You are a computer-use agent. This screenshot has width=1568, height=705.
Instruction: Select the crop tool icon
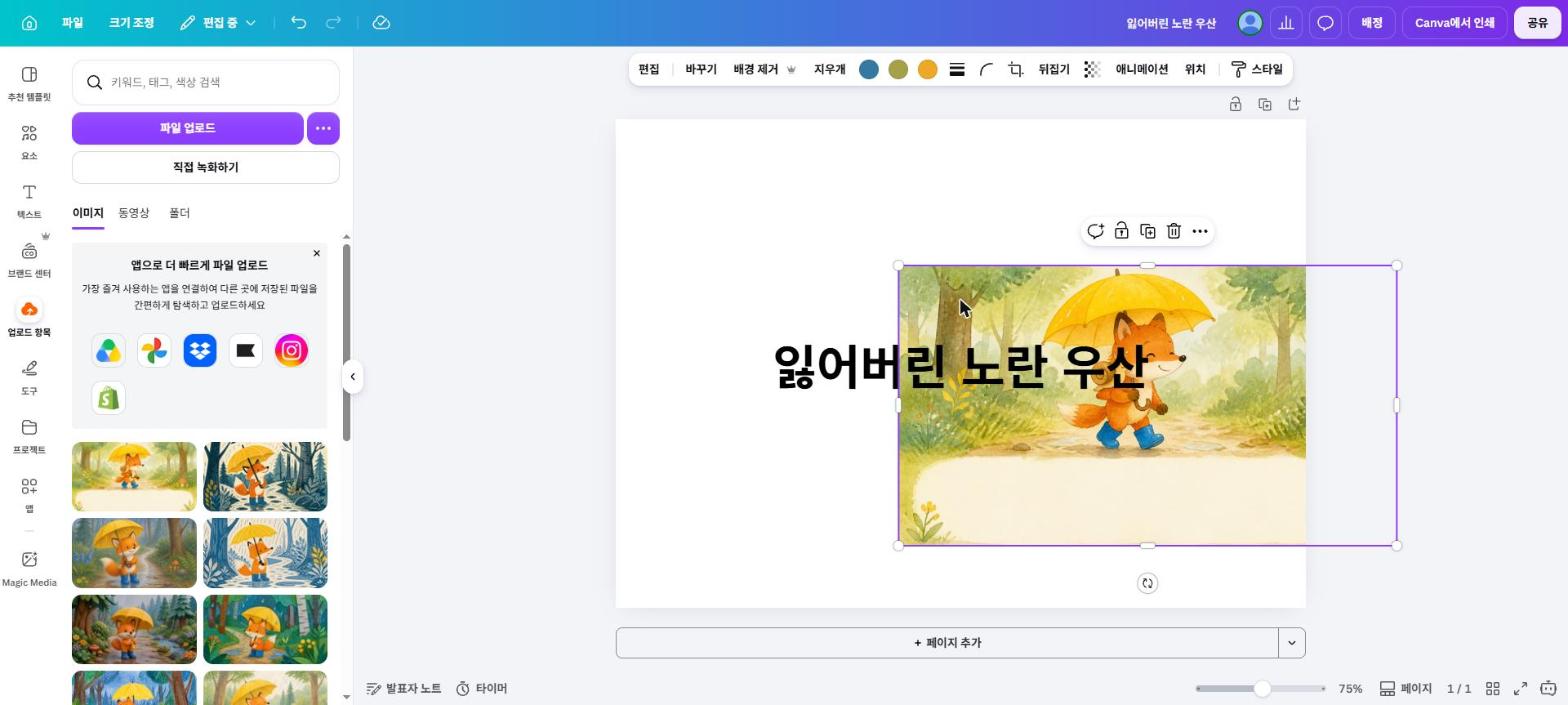tap(1016, 69)
